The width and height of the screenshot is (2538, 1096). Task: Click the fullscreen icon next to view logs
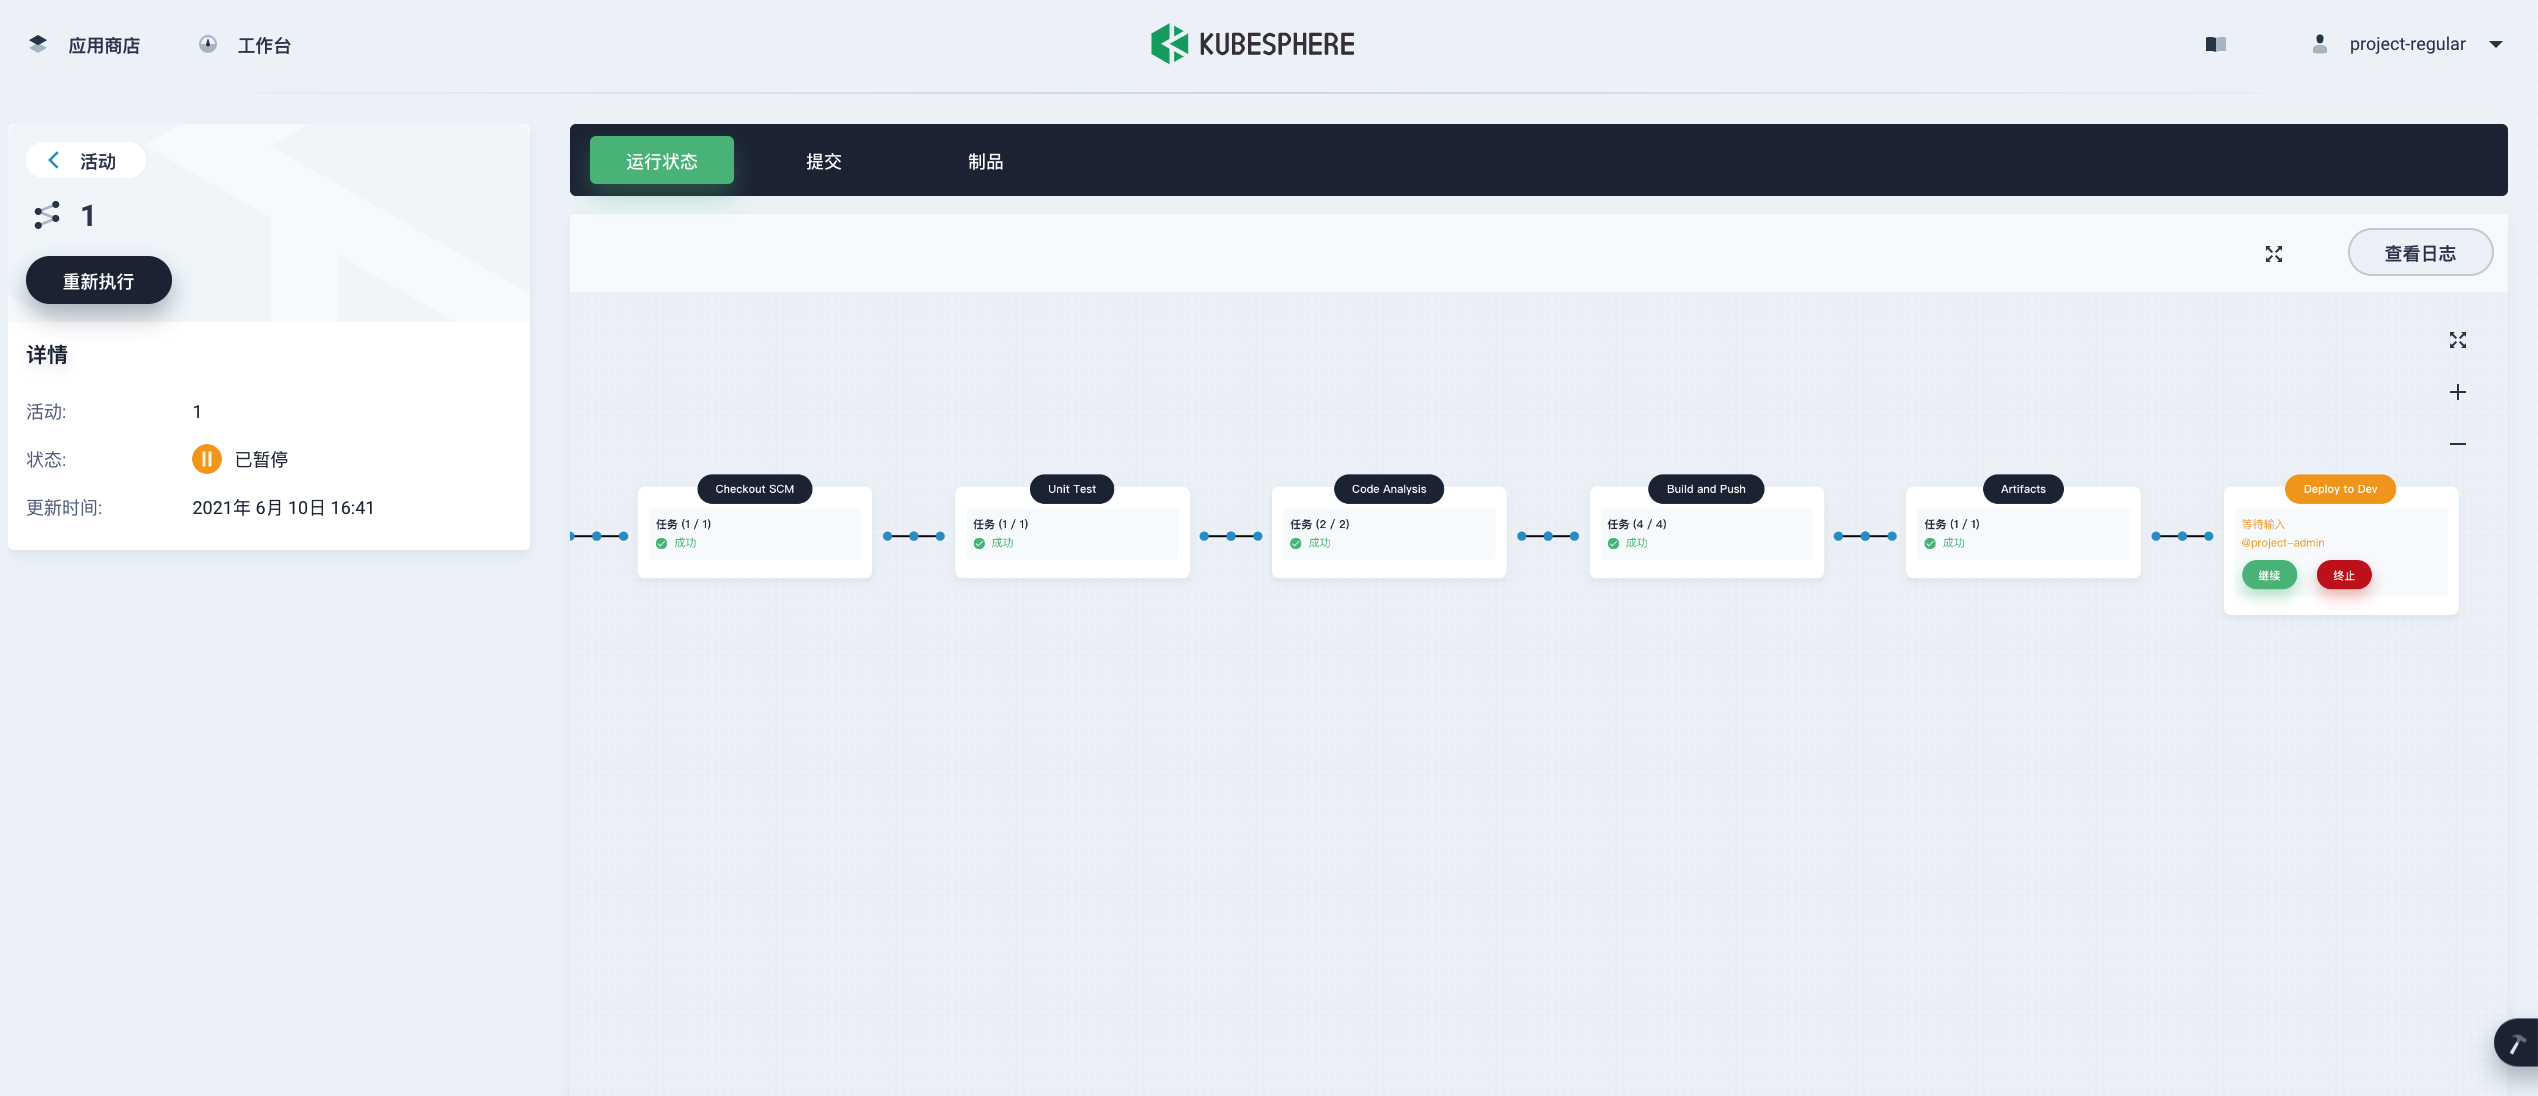pyautogui.click(x=2273, y=254)
